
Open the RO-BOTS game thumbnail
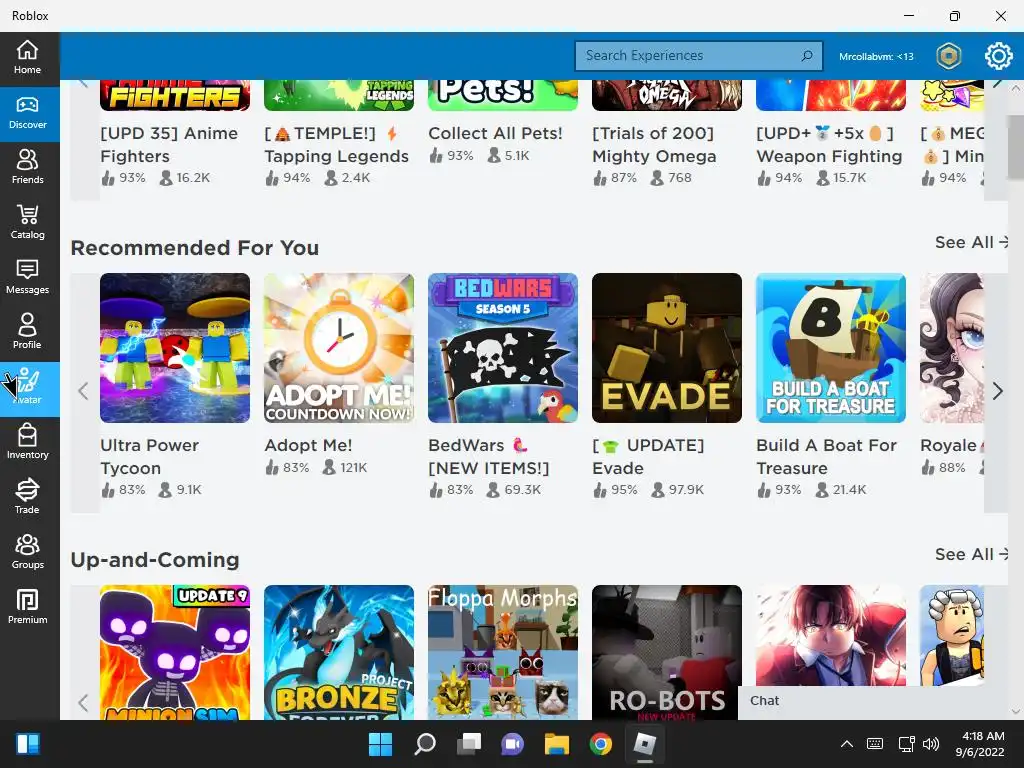667,652
